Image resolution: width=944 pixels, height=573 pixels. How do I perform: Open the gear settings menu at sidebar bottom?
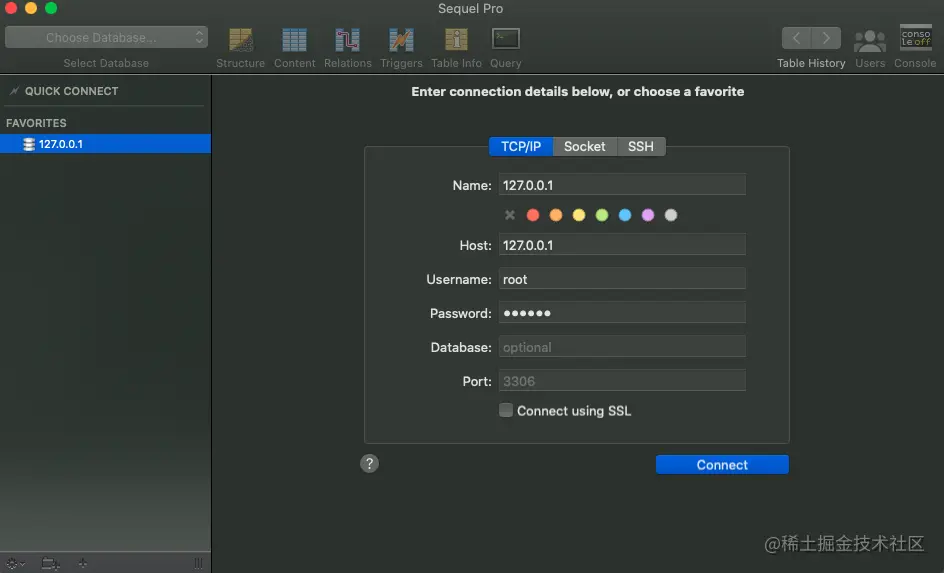pyautogui.click(x=15, y=563)
